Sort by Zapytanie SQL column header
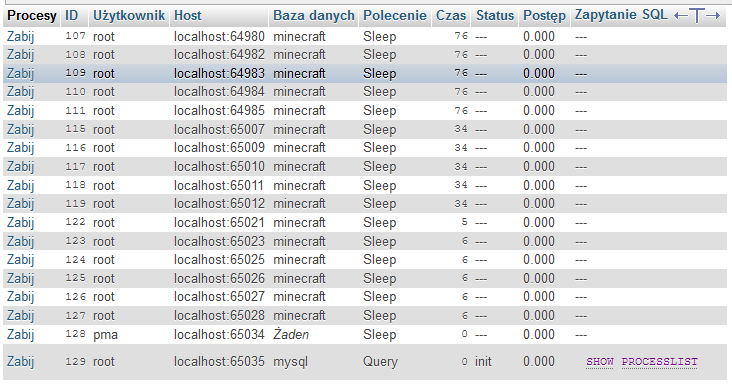 click(x=621, y=15)
